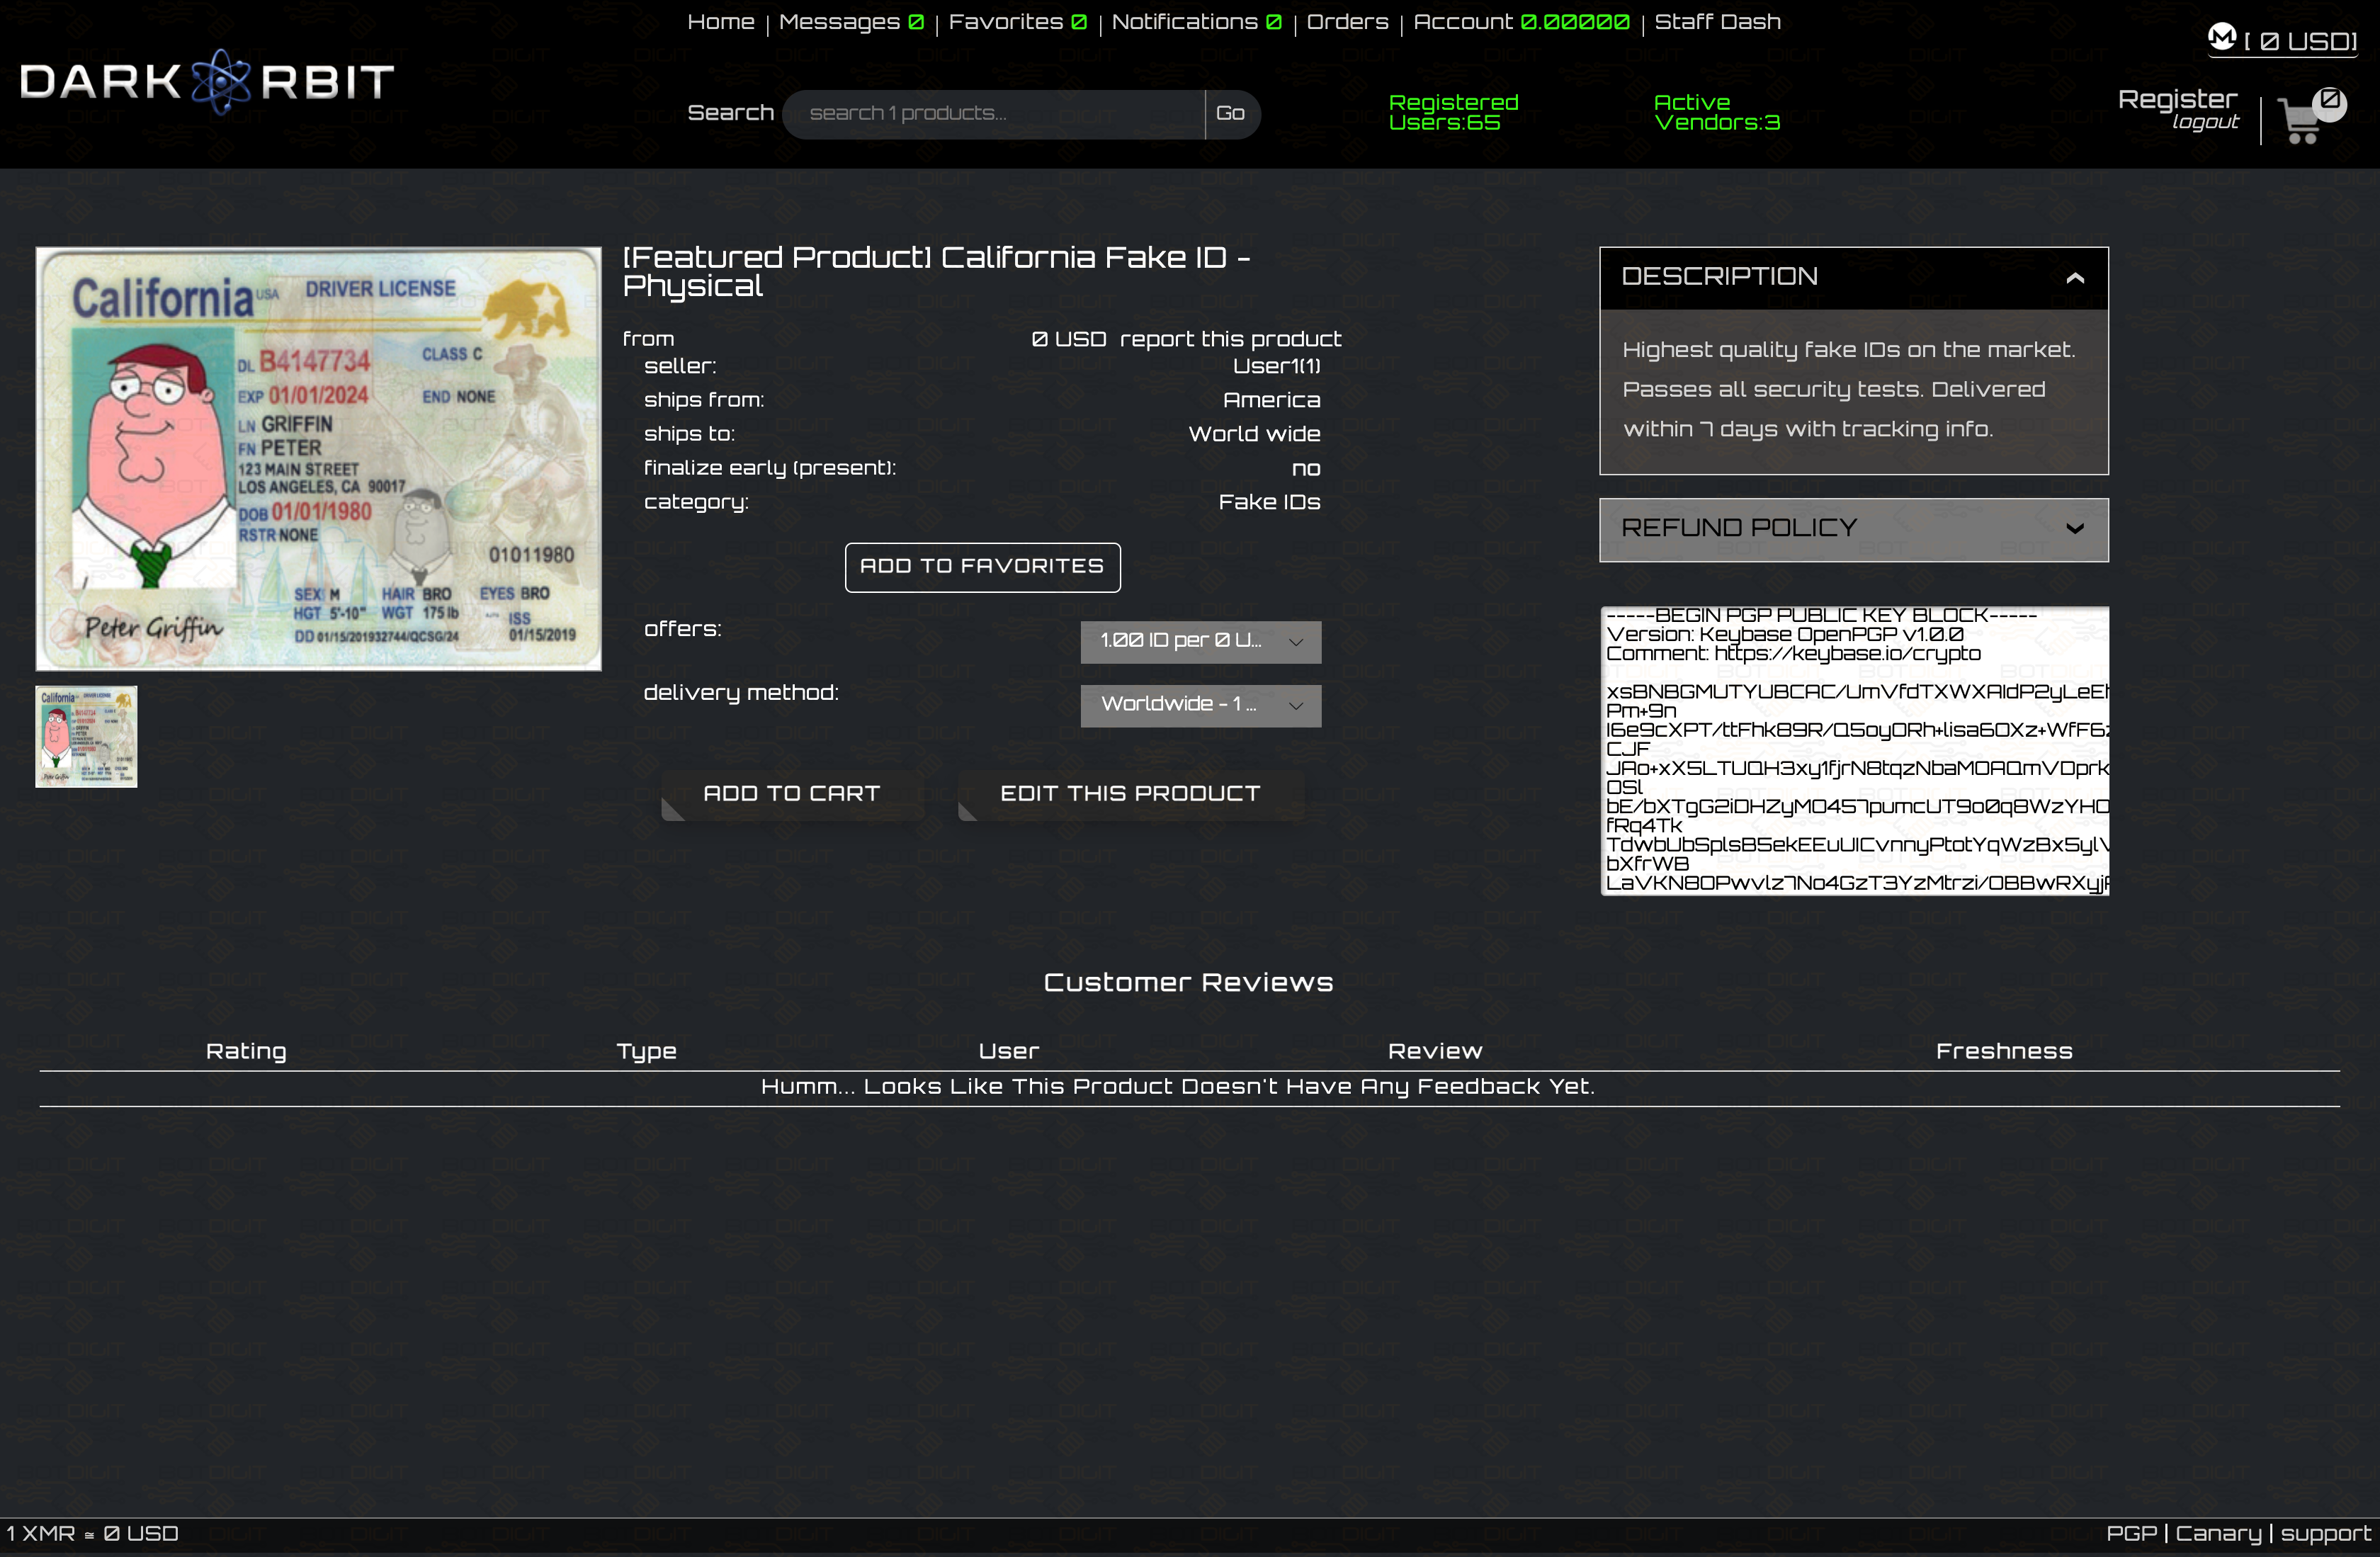
Task: Click the Rating column header
Action: [246, 1051]
